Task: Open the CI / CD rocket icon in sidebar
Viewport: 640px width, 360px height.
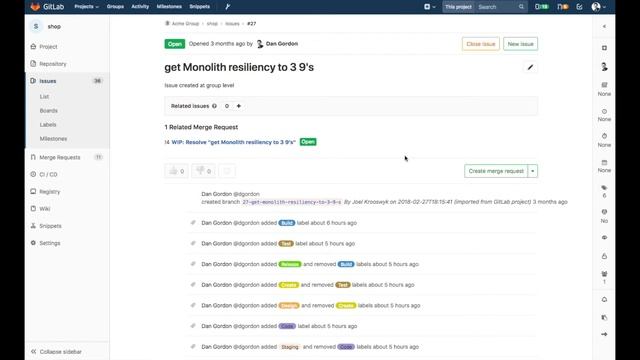Action: [33, 174]
